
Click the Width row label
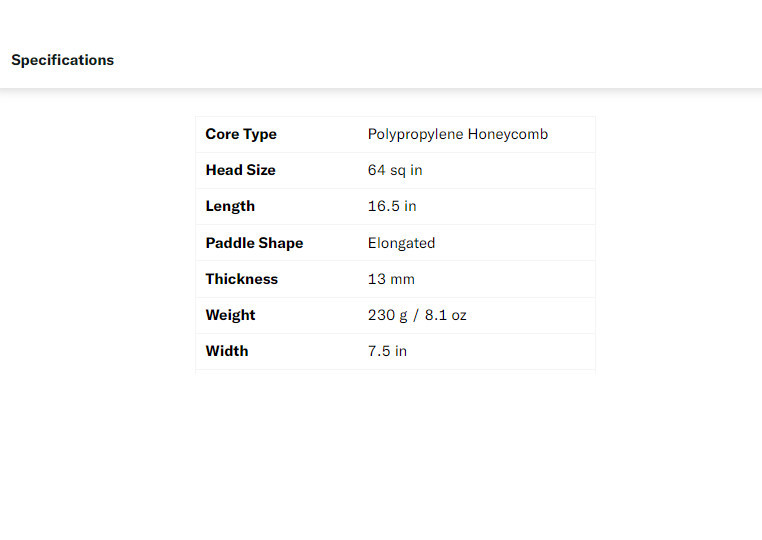coord(227,351)
